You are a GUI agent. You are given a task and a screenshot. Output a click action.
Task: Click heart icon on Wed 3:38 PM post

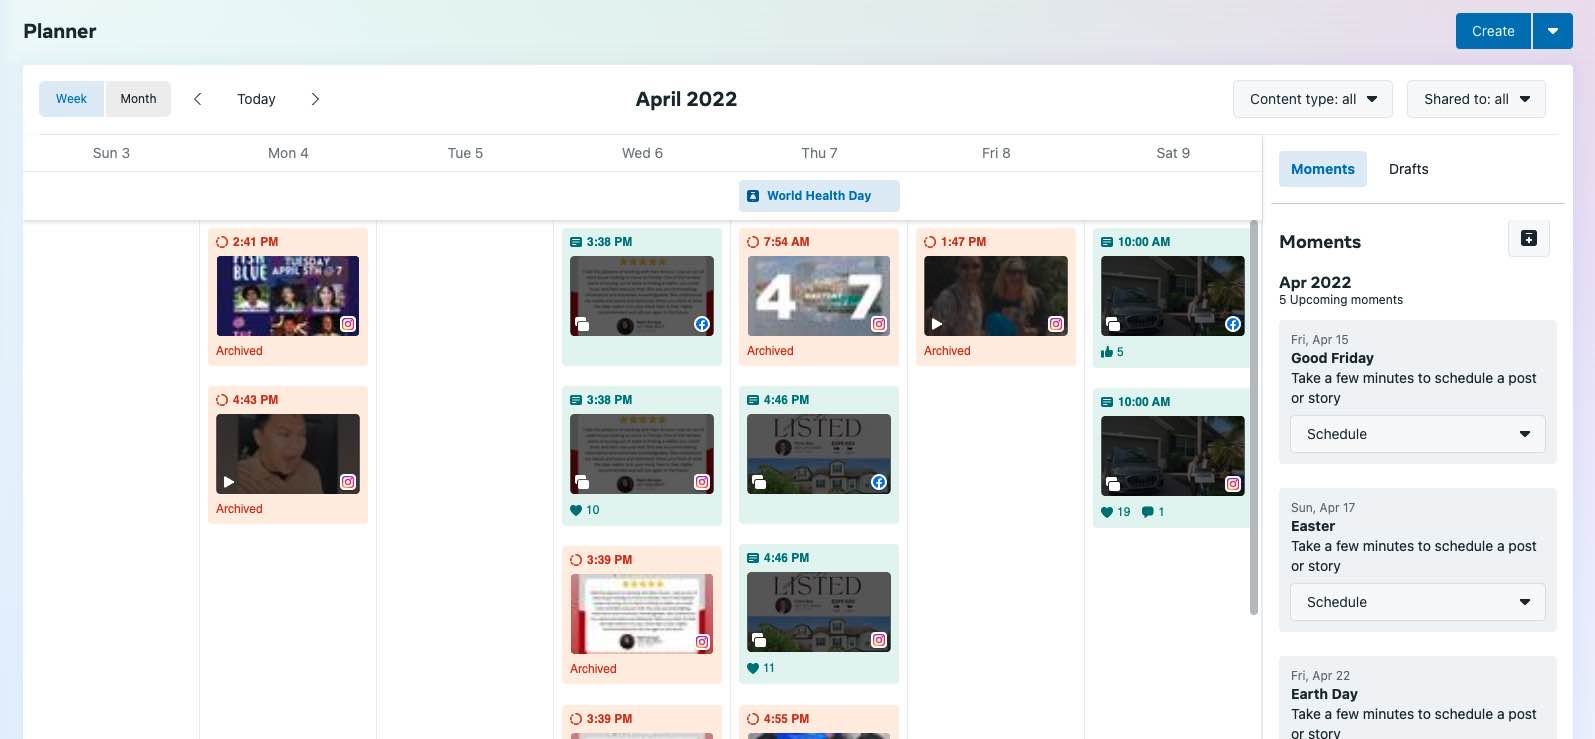pos(576,510)
